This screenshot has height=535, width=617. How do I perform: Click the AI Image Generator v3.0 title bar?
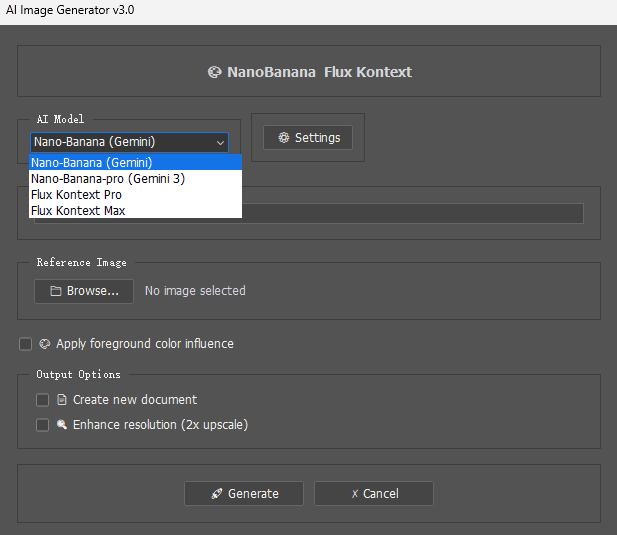click(70, 10)
